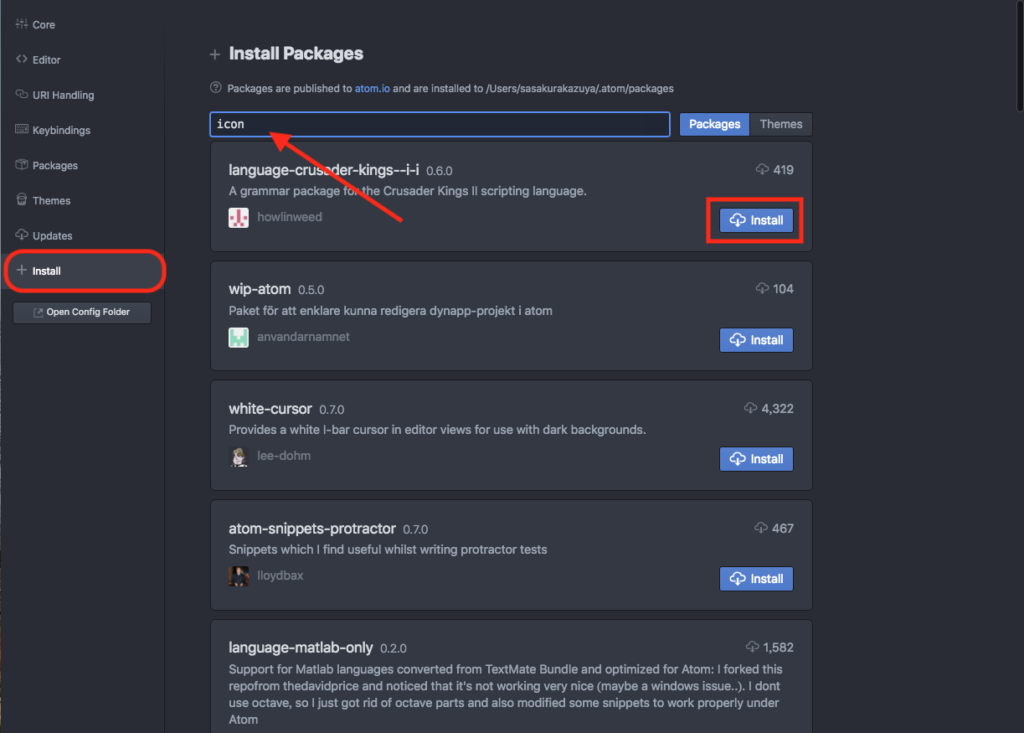Click download count icon next to 1,582
This screenshot has height=733, width=1024.
(x=752, y=647)
